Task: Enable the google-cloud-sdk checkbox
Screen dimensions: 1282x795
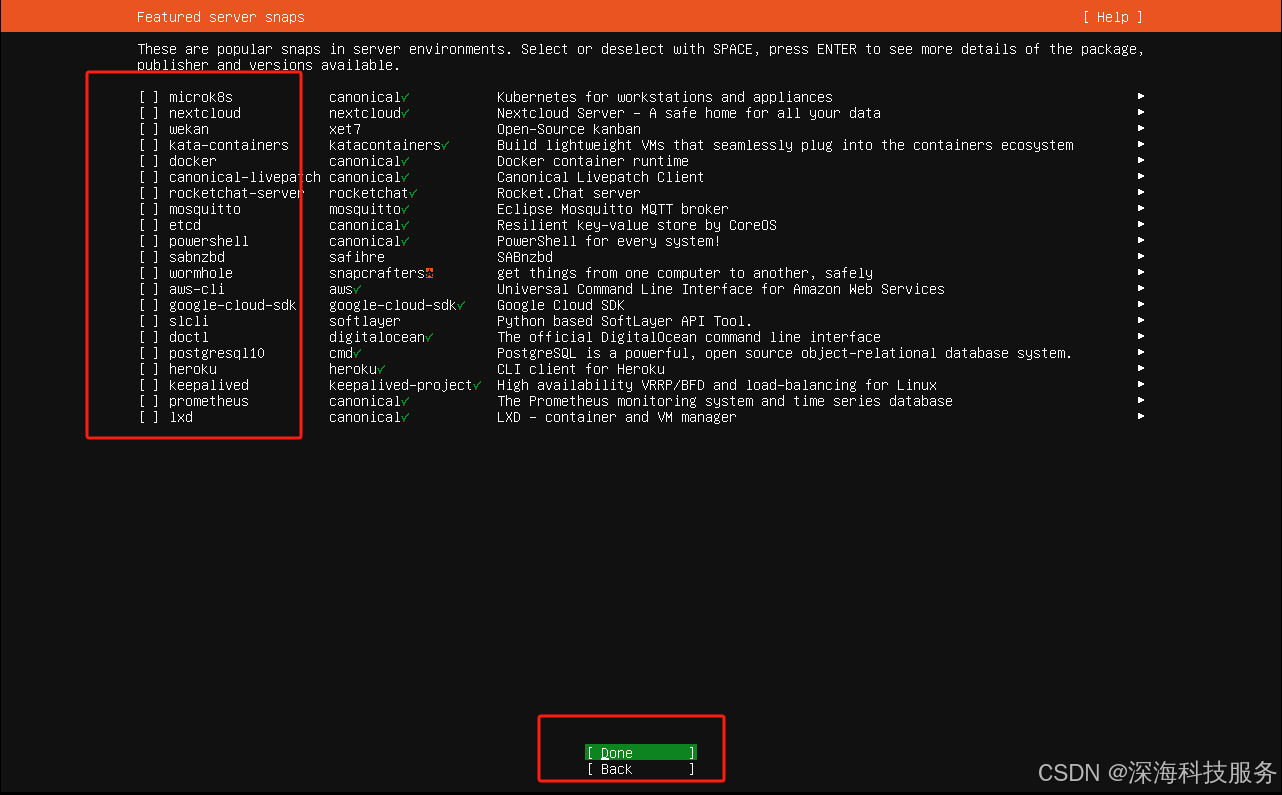Action: [x=149, y=305]
